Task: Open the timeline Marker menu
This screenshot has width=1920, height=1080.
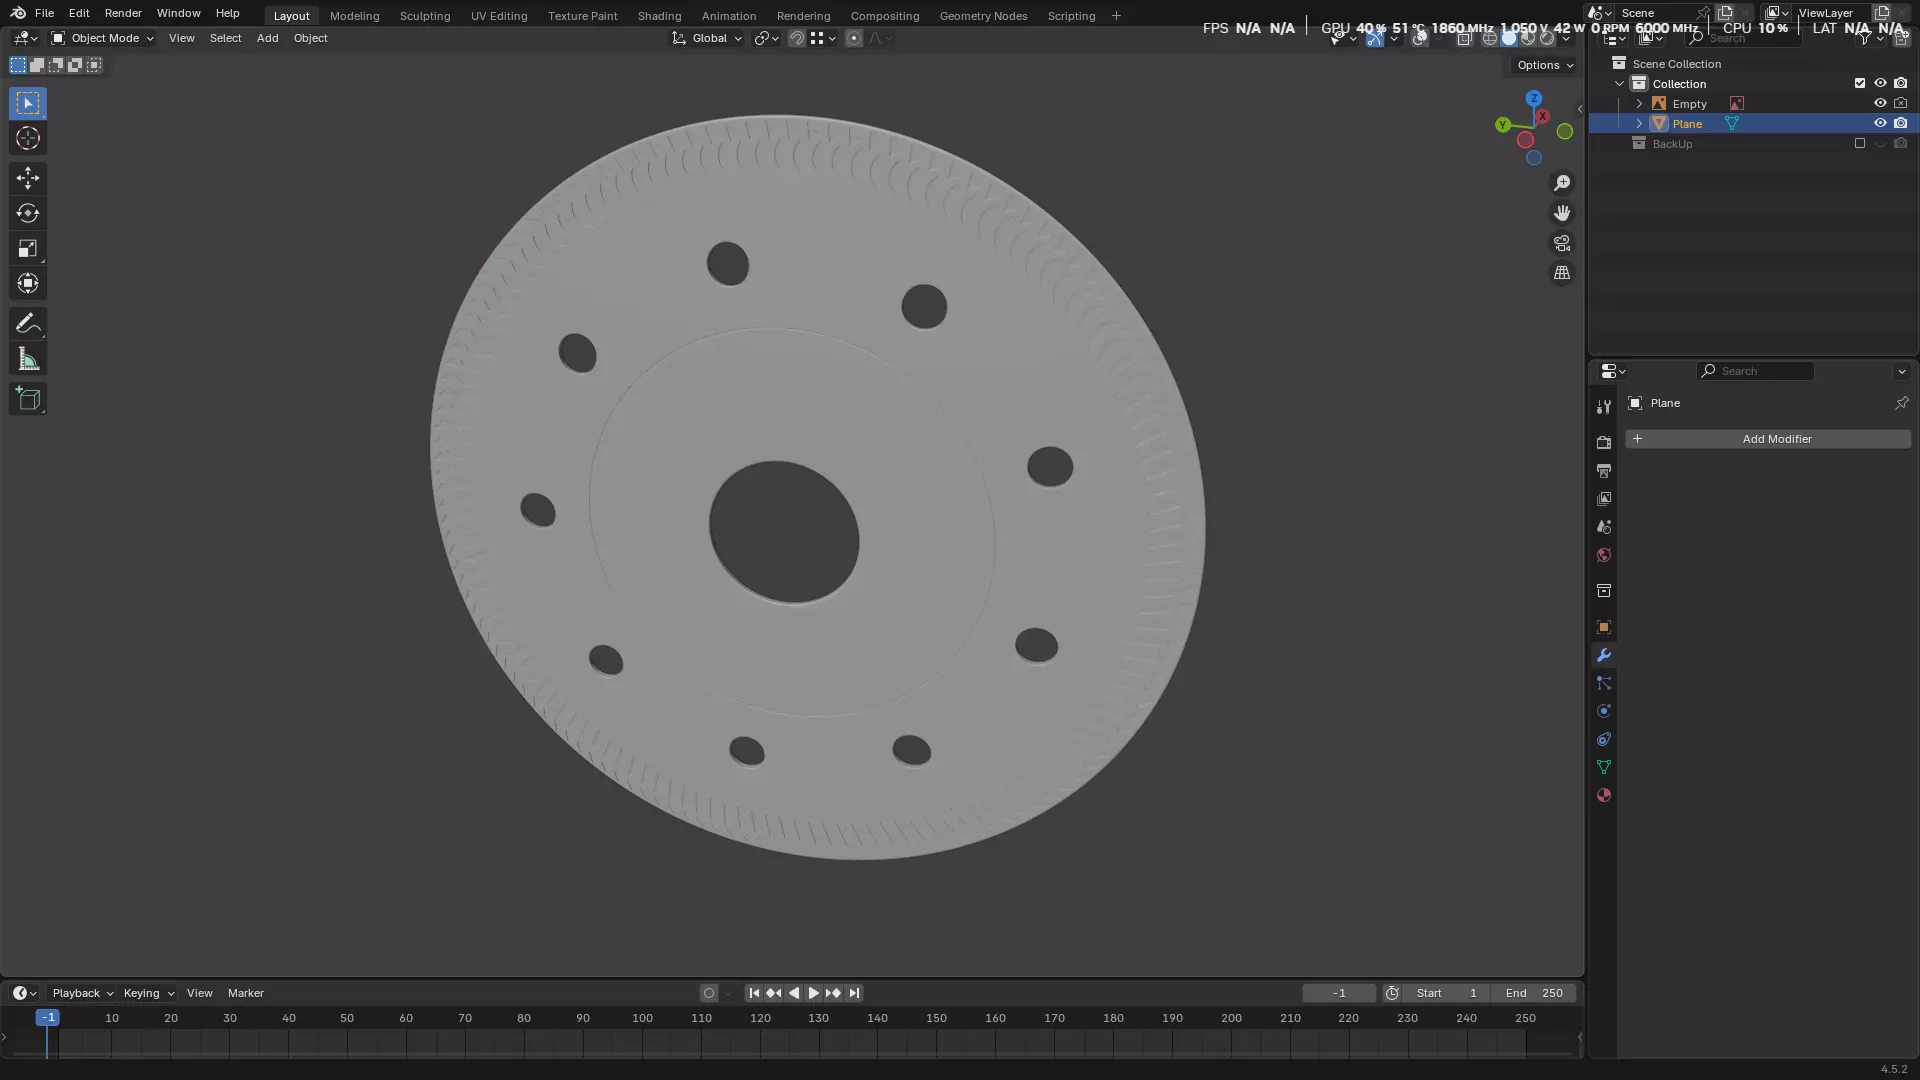Action: [x=246, y=993]
